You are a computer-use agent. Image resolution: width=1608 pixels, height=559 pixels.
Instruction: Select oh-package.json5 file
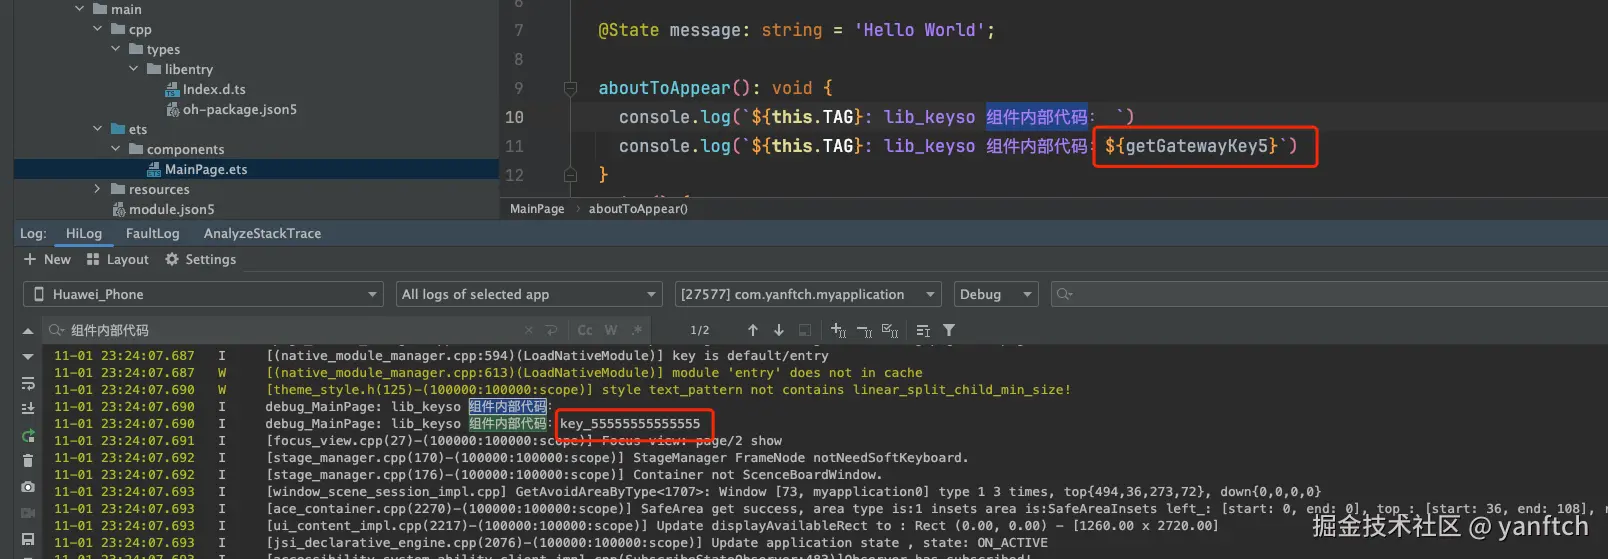[239, 109]
